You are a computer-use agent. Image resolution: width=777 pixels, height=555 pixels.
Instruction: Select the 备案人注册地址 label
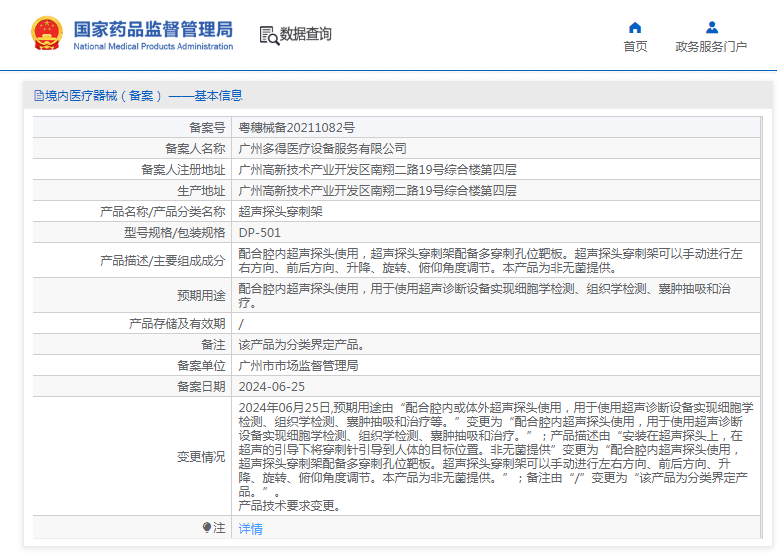click(183, 170)
